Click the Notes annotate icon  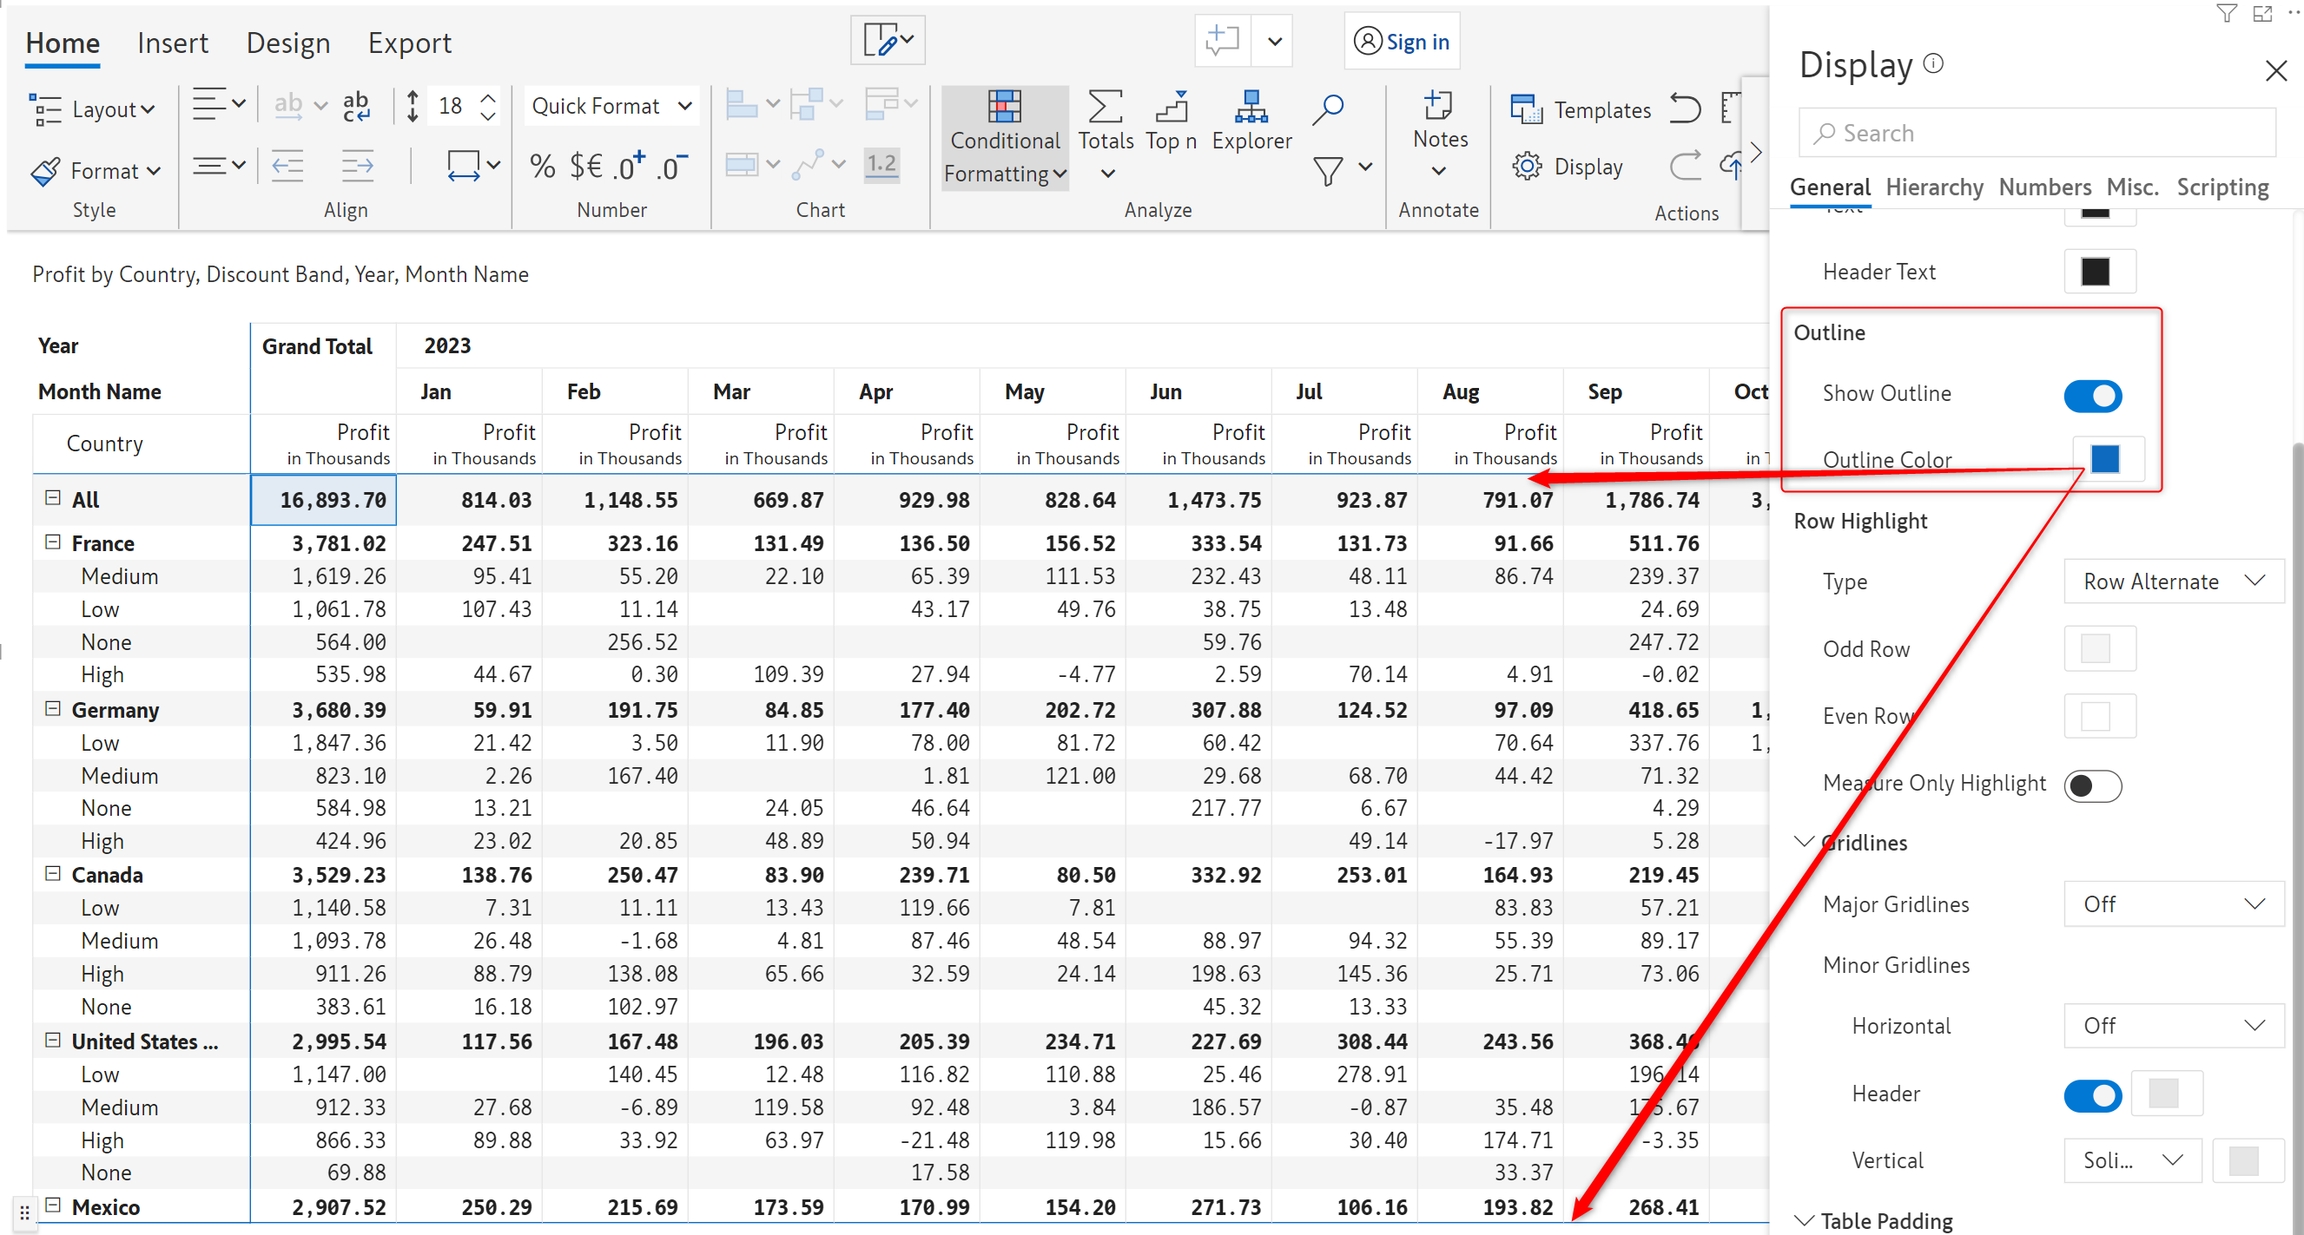1439,107
